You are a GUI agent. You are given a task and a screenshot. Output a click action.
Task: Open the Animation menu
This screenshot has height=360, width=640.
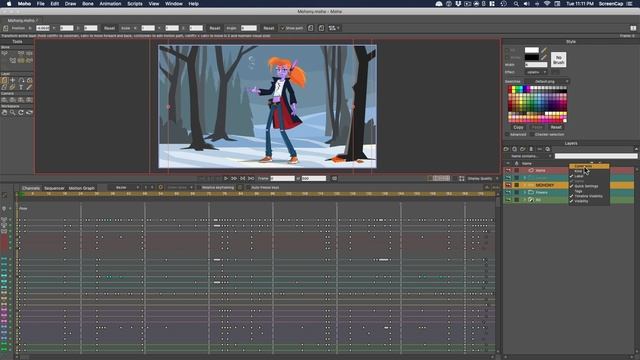pos(110,4)
